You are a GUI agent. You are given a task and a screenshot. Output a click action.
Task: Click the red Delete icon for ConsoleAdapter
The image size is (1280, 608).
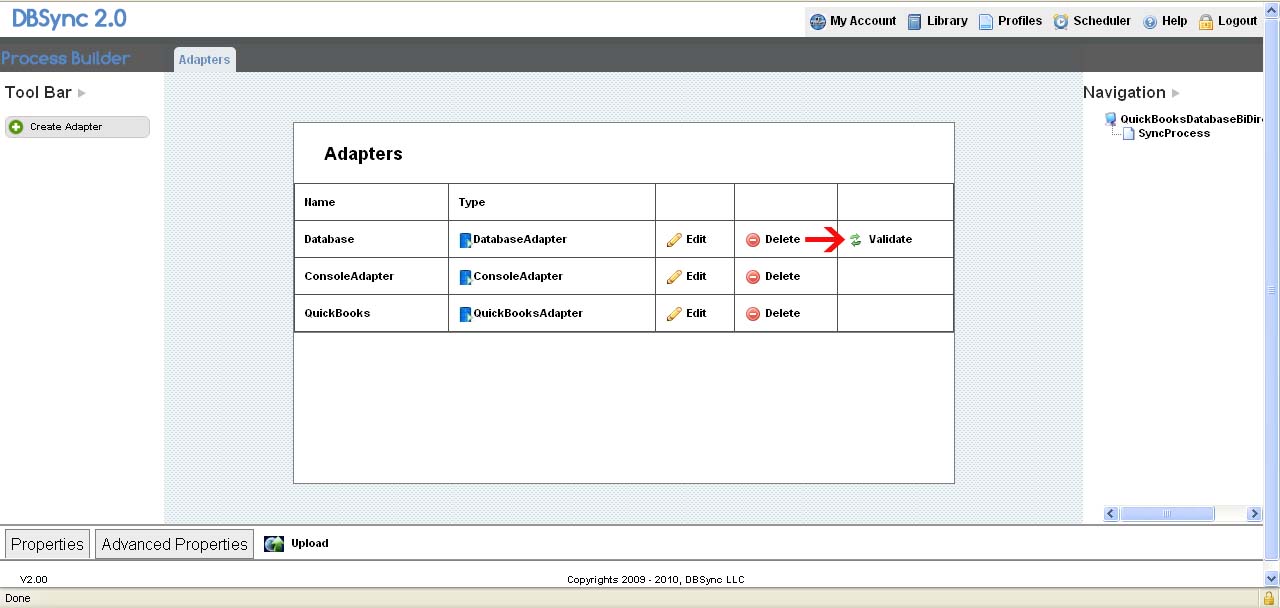click(753, 277)
